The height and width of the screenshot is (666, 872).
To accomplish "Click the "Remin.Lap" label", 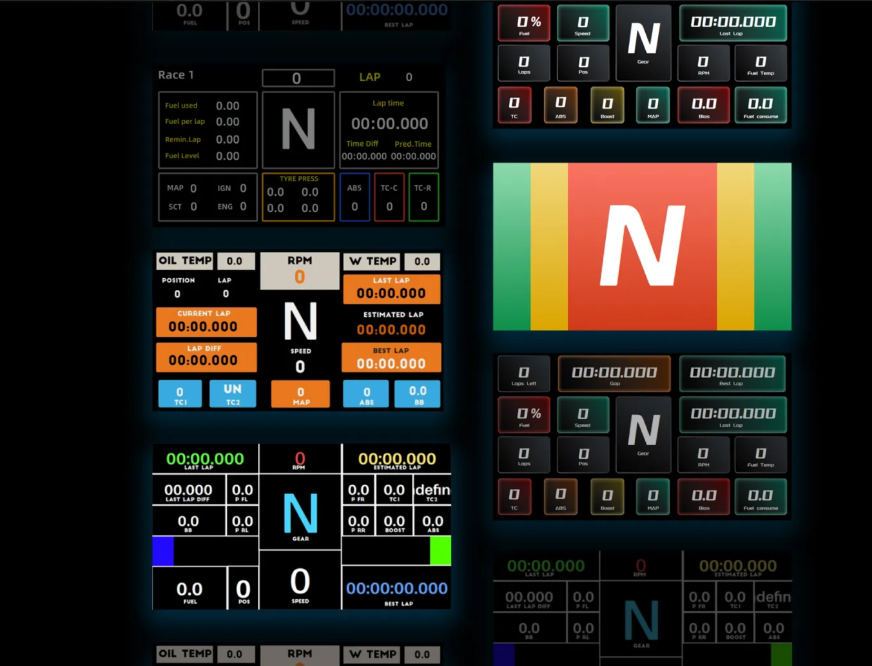I will (182, 140).
